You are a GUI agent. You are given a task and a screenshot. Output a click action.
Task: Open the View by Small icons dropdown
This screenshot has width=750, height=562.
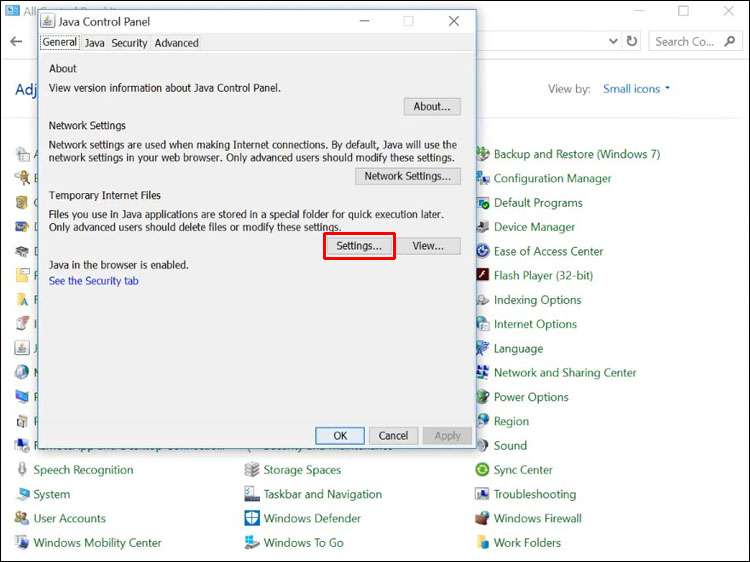(x=636, y=89)
